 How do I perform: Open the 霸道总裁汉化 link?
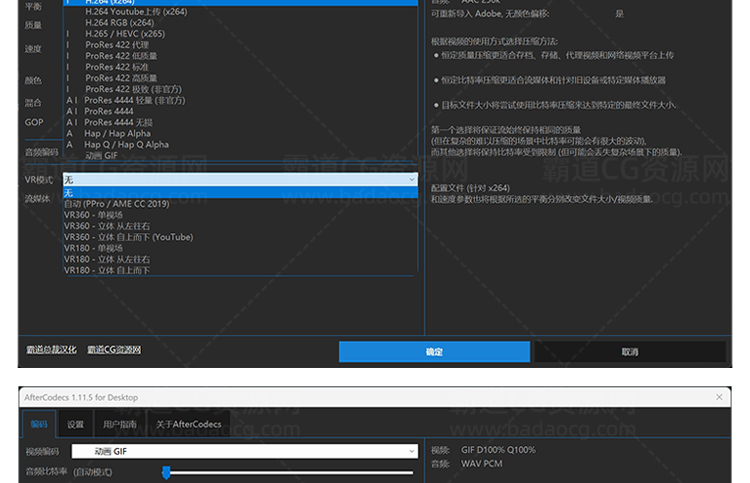[x=51, y=350]
